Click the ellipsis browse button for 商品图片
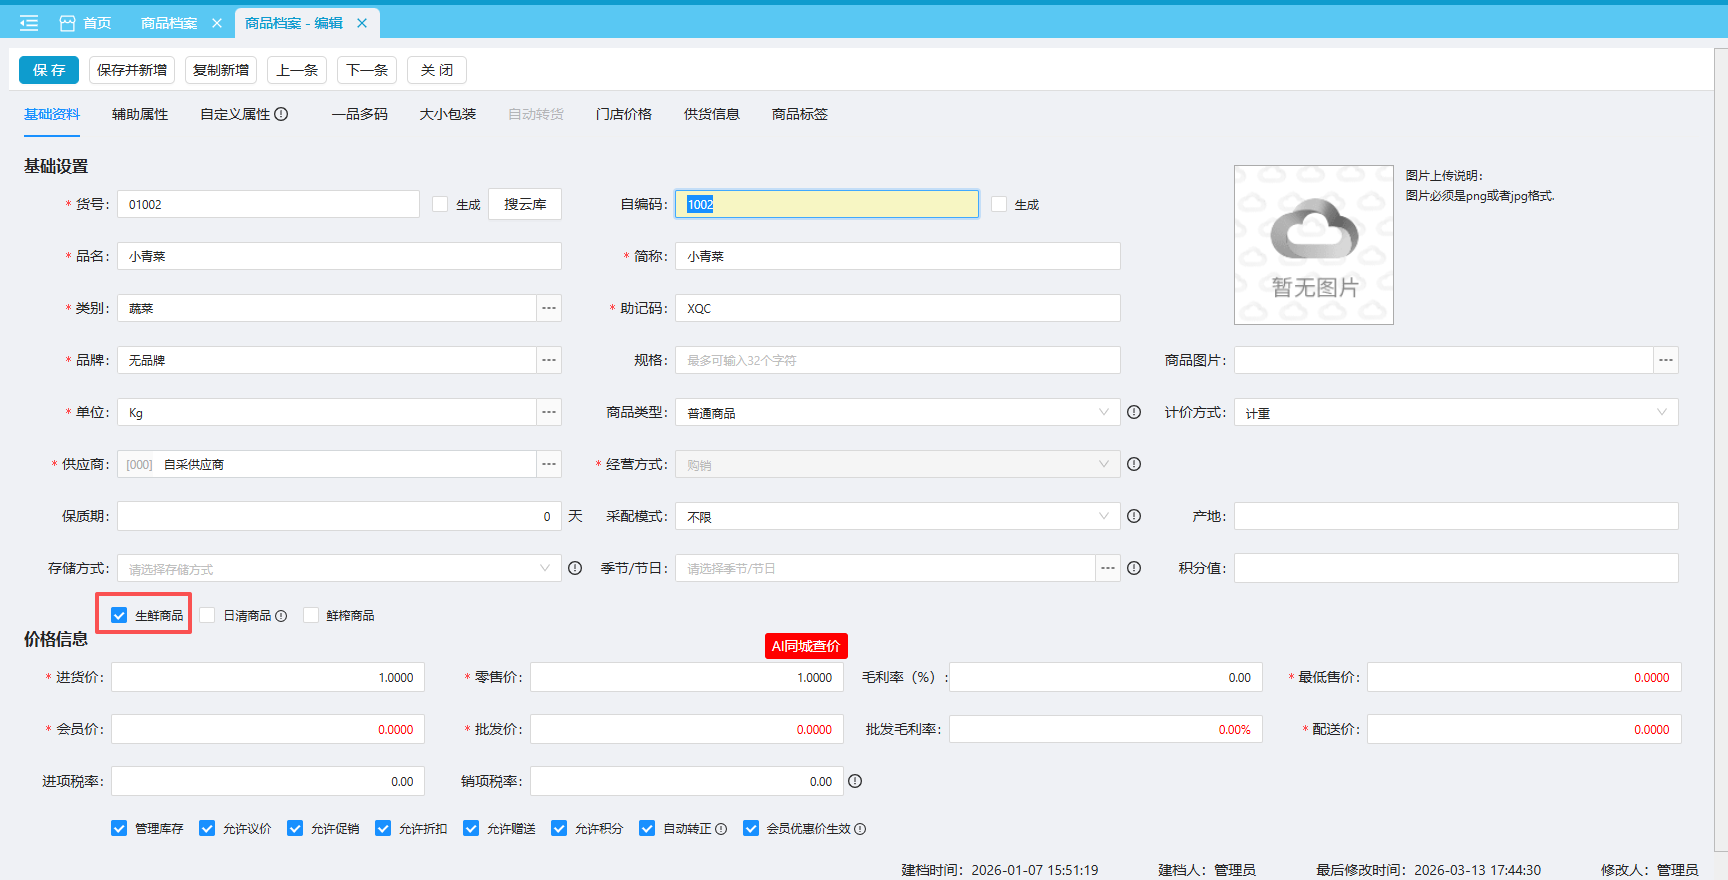Viewport: 1728px width, 880px height. 1665,360
